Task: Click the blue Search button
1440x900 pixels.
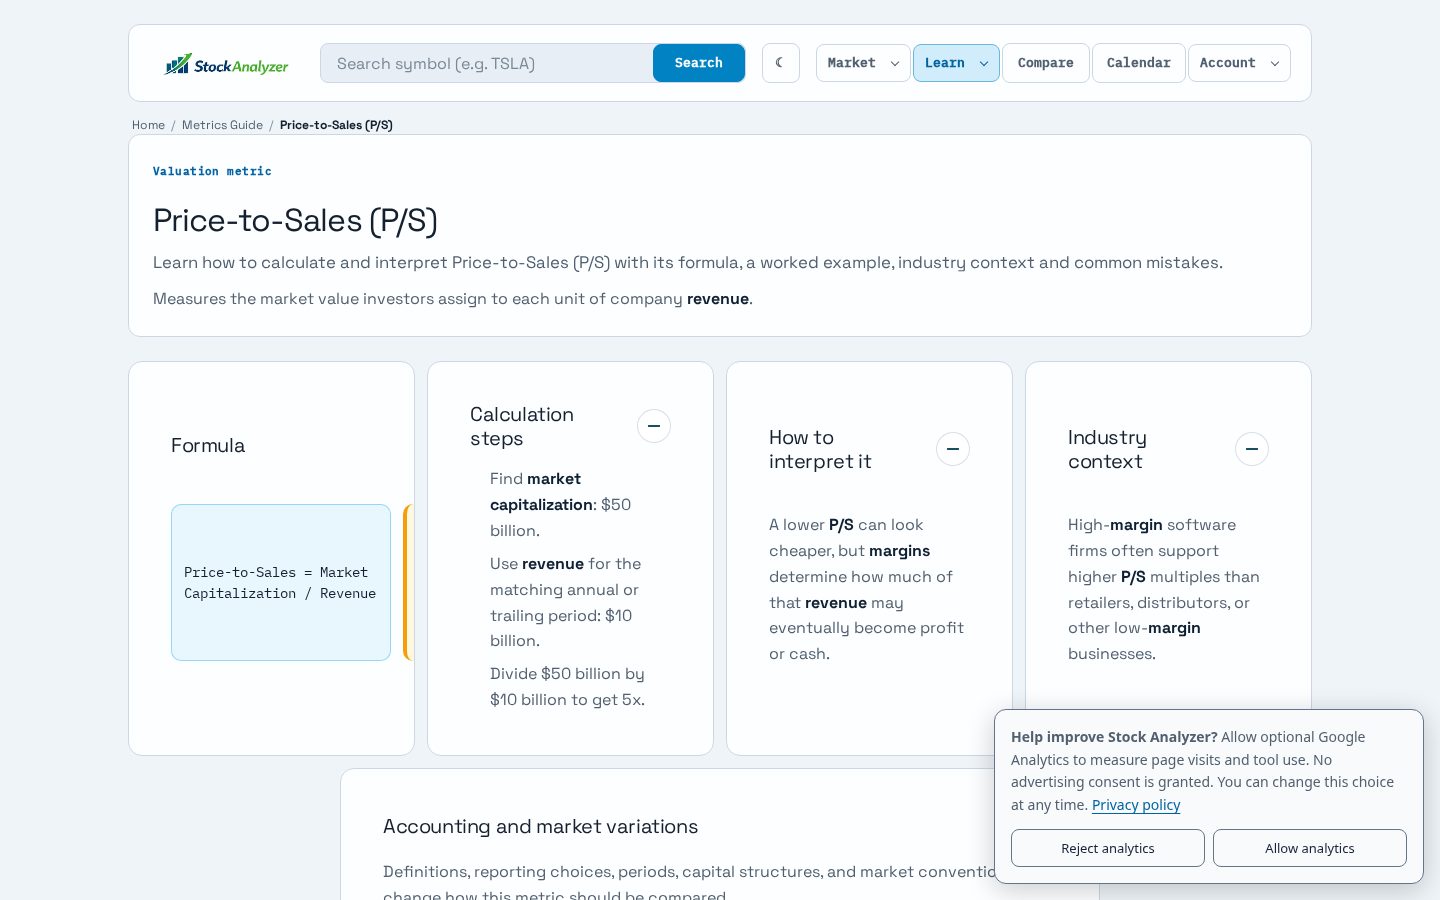Action: (698, 63)
